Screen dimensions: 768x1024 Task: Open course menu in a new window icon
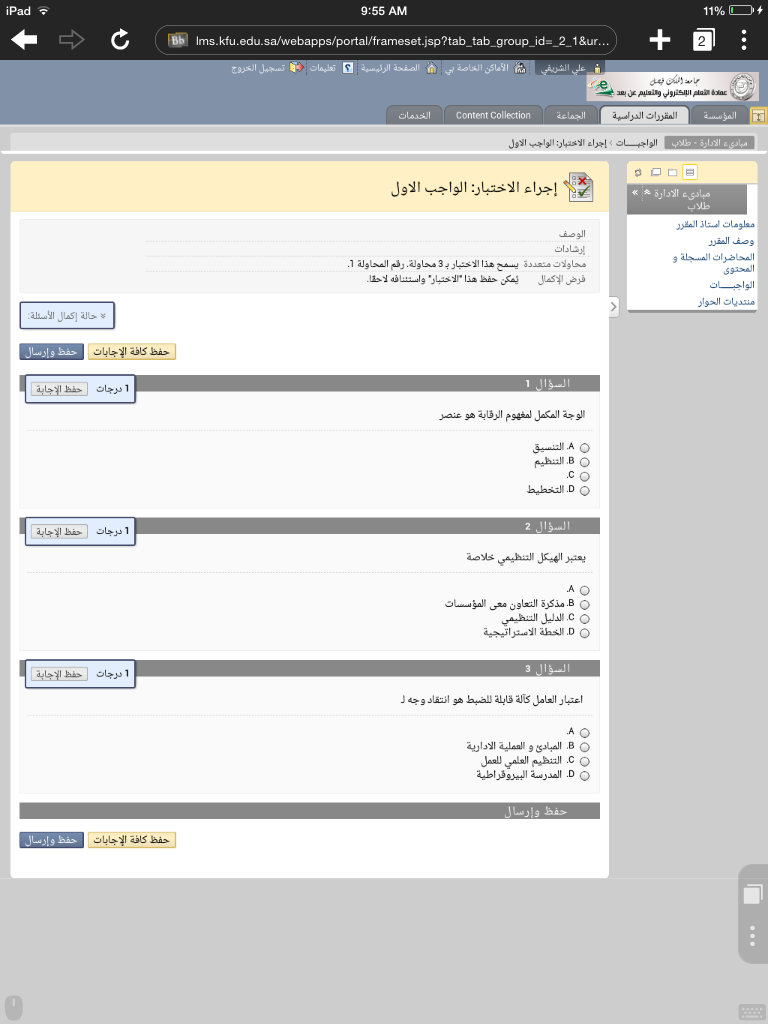click(x=656, y=172)
